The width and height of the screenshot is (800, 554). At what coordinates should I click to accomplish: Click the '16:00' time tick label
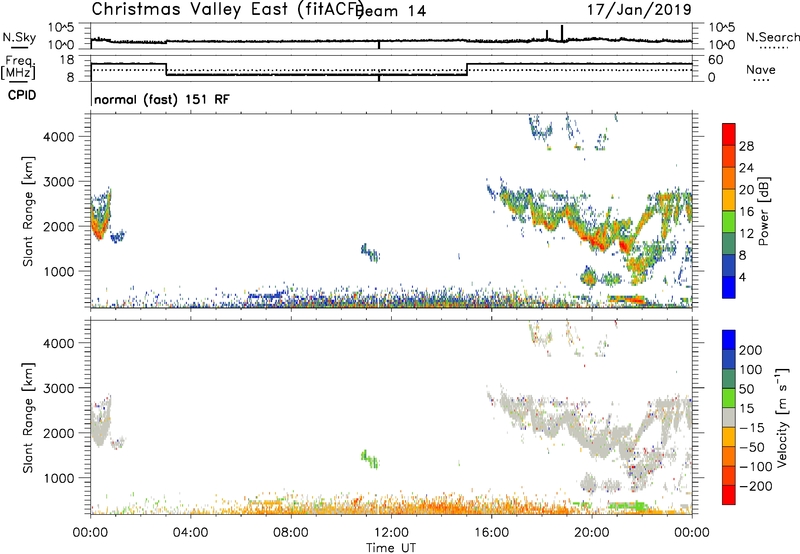pos(491,533)
